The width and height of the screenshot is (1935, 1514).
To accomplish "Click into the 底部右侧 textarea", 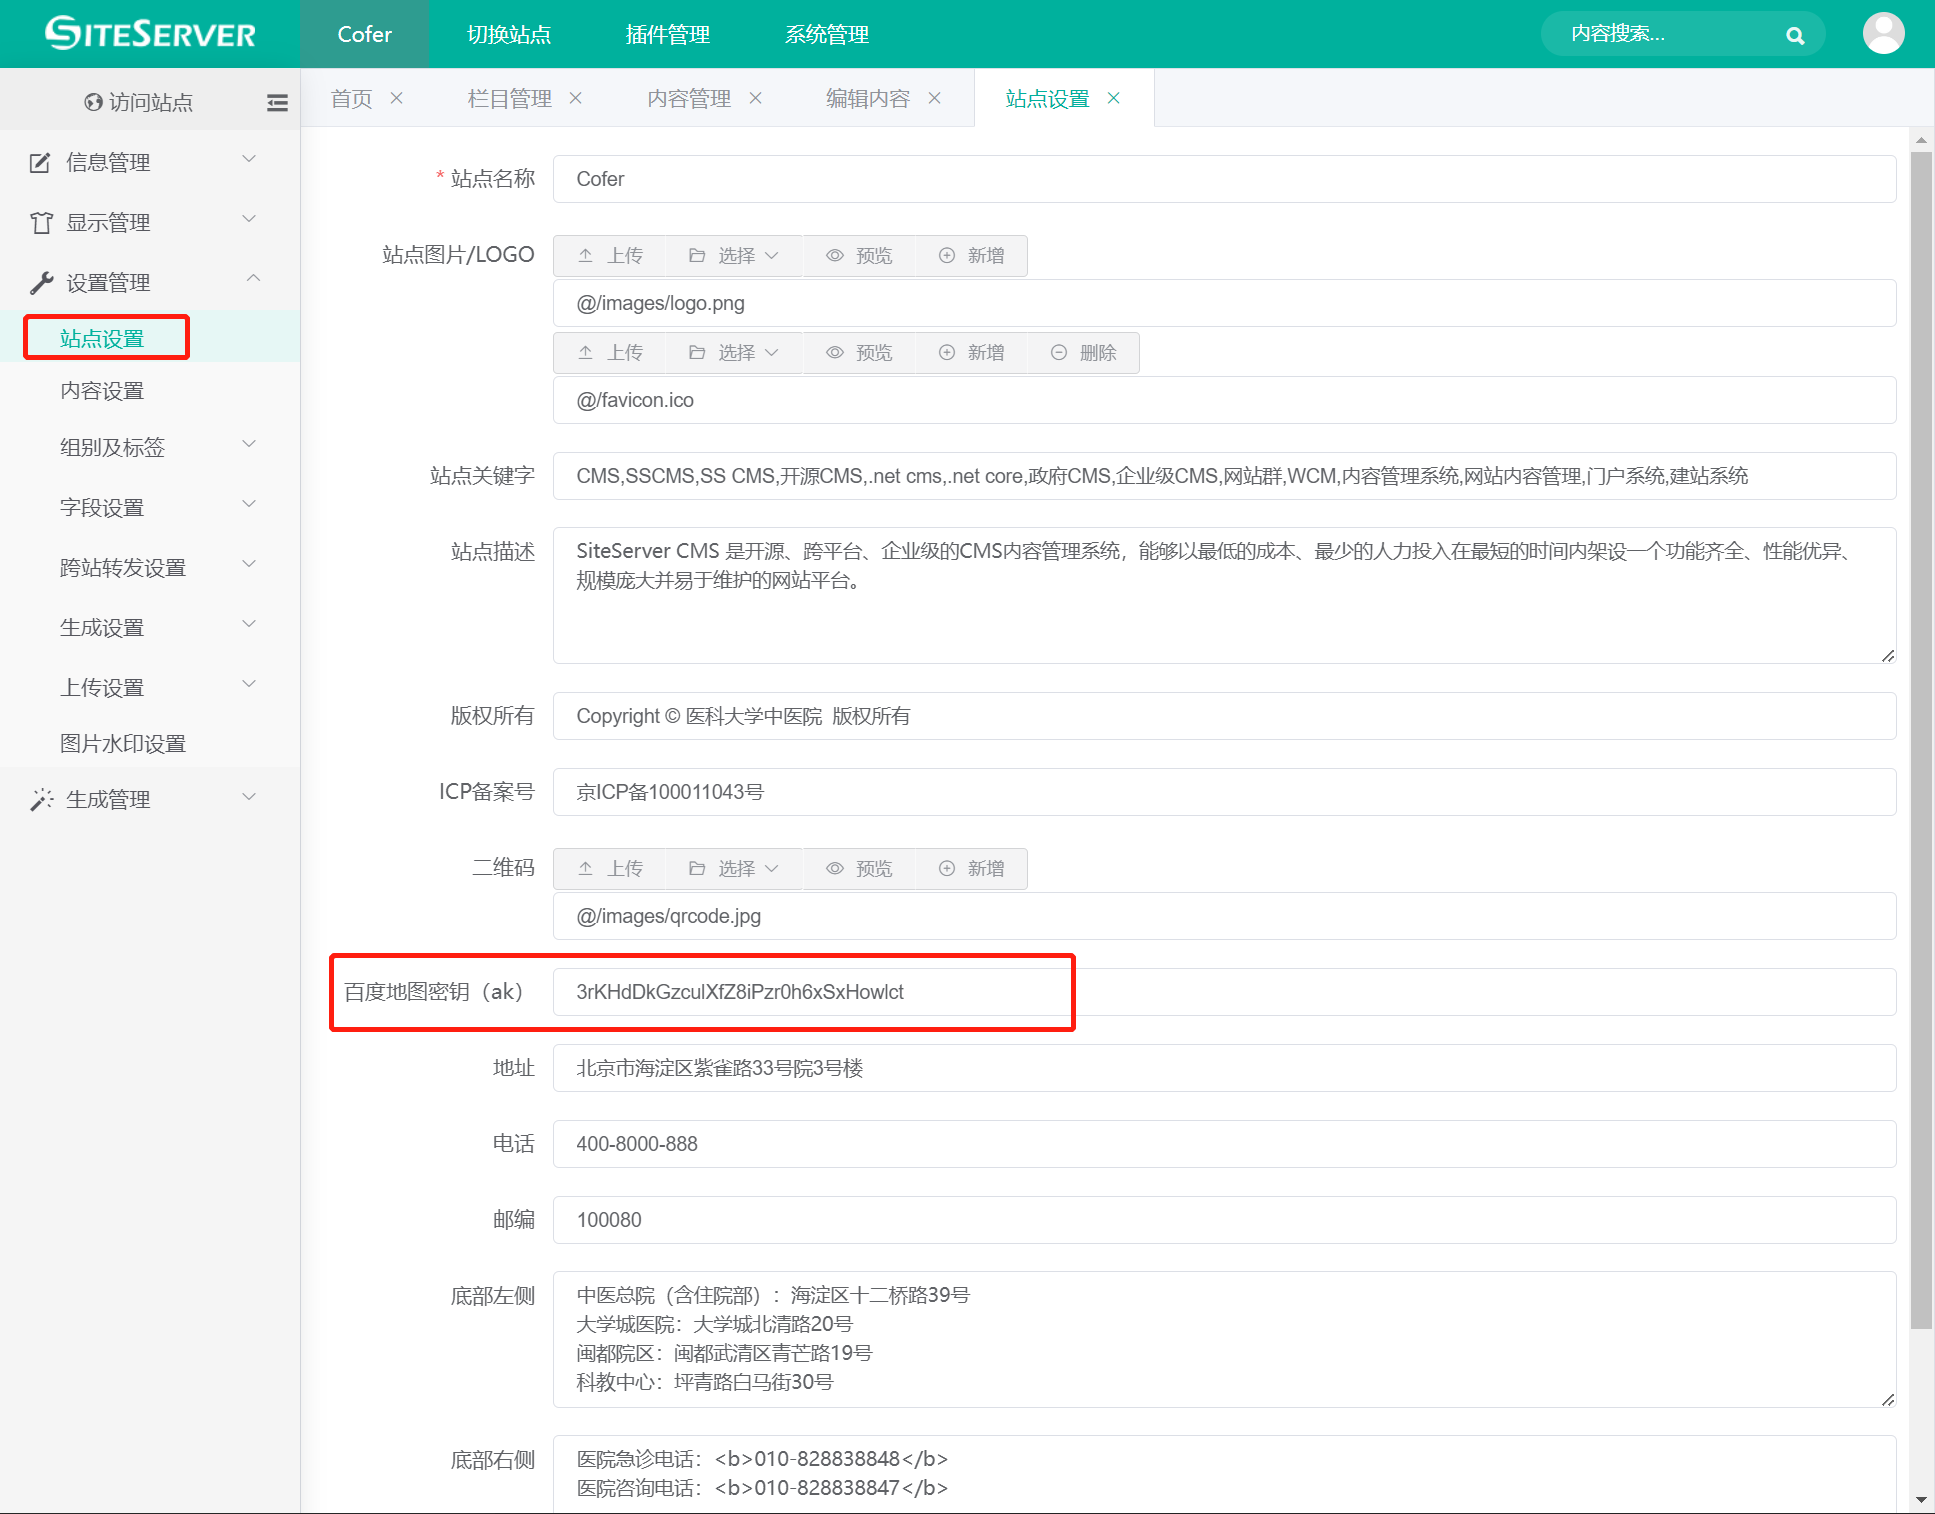I will coord(1224,1474).
